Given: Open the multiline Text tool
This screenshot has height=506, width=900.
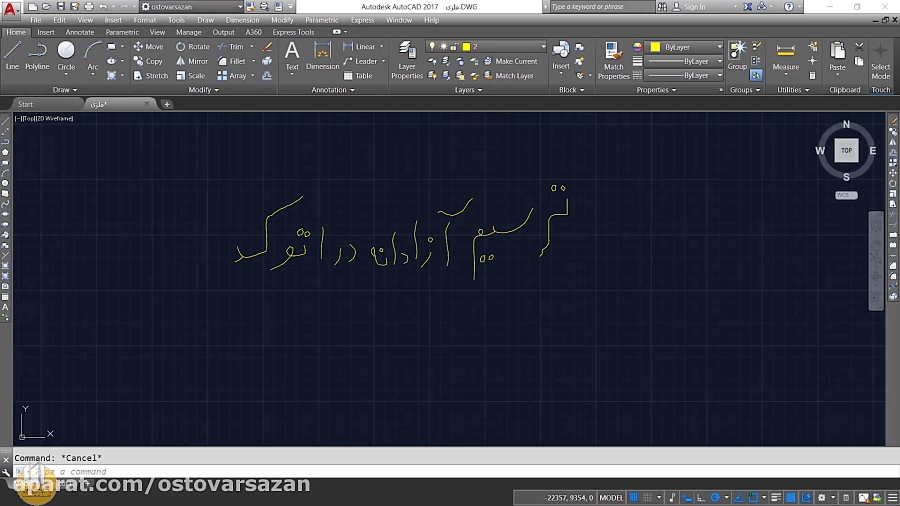Looking at the screenshot, I should click(x=292, y=56).
